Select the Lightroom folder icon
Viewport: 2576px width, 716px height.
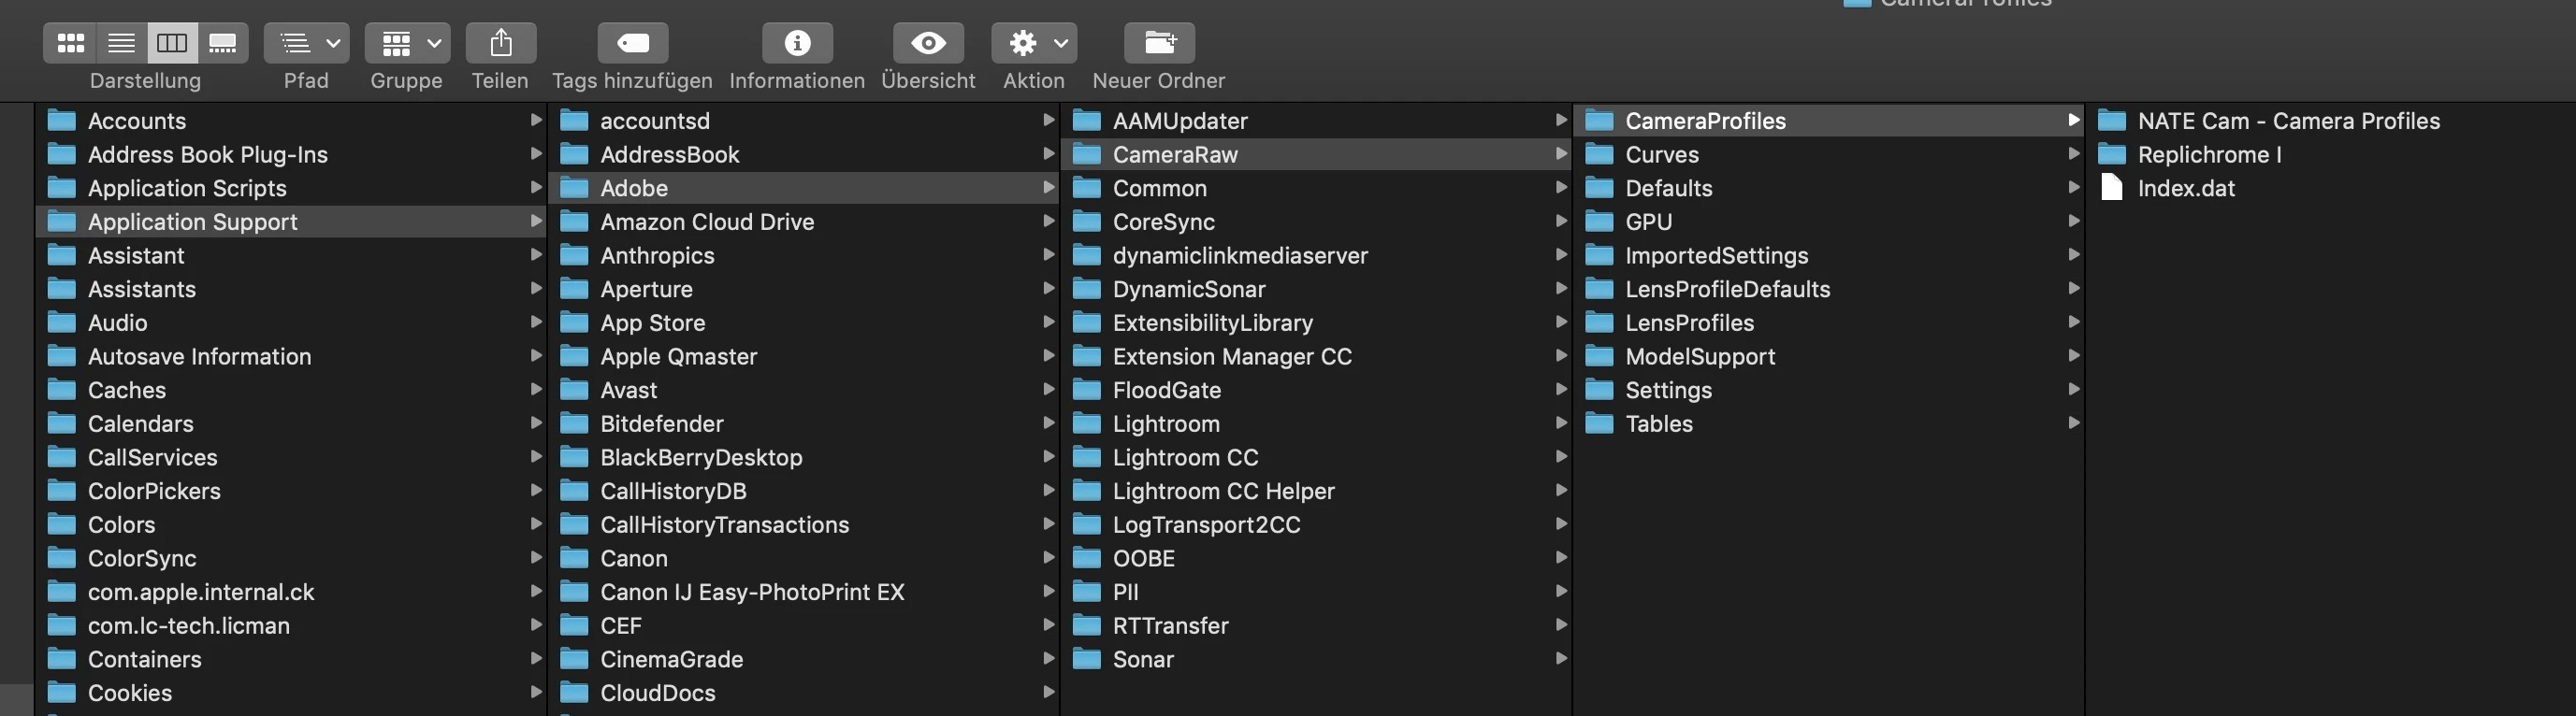coord(1087,424)
